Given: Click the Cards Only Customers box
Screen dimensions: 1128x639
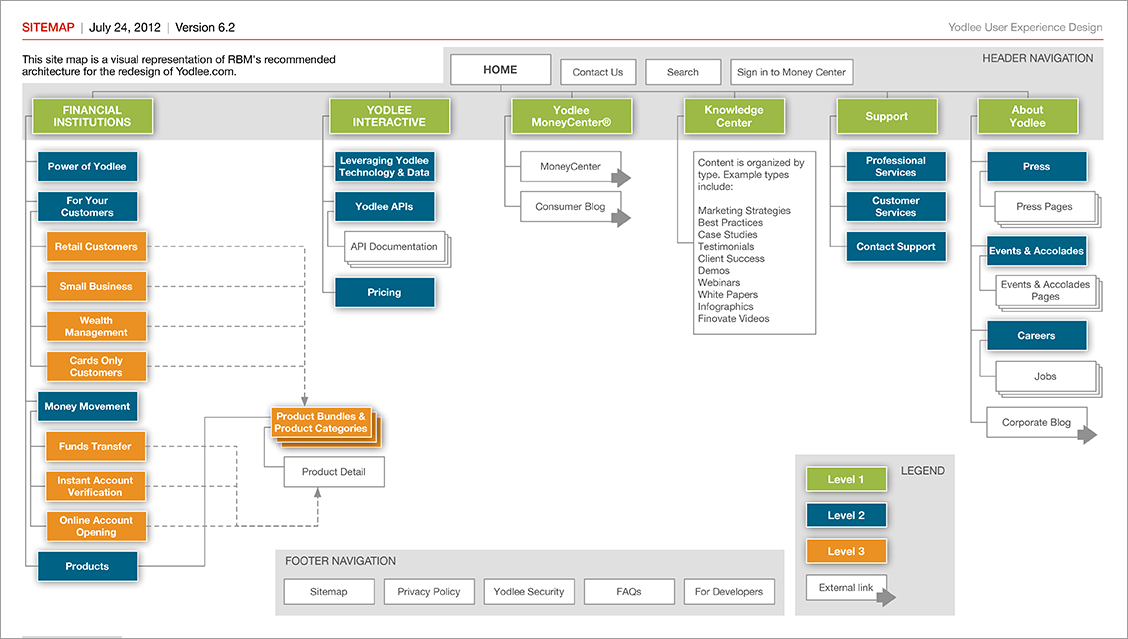Looking at the screenshot, I should click(96, 366).
